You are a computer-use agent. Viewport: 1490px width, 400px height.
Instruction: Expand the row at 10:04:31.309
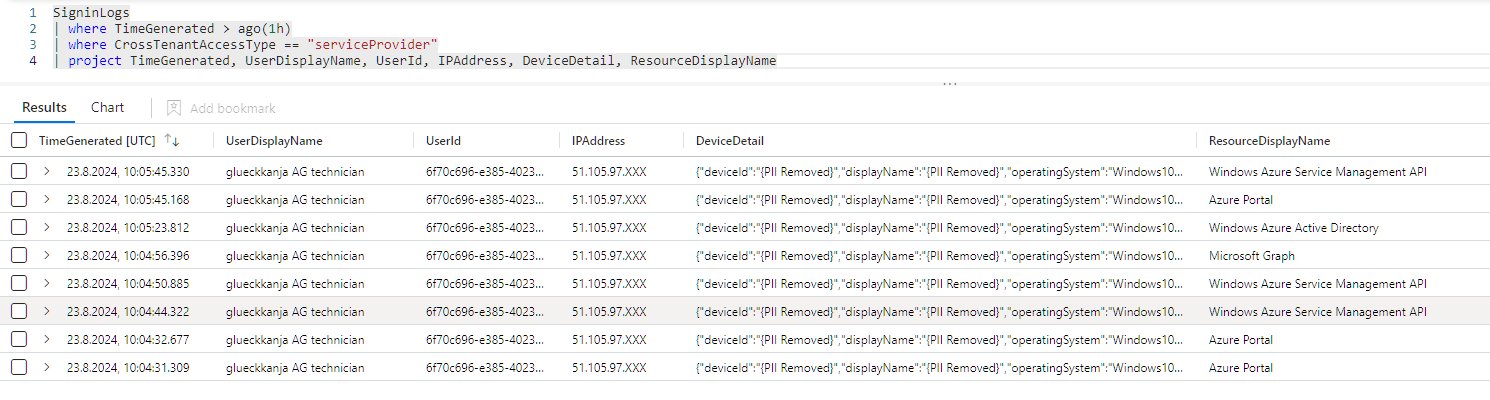tap(46, 367)
